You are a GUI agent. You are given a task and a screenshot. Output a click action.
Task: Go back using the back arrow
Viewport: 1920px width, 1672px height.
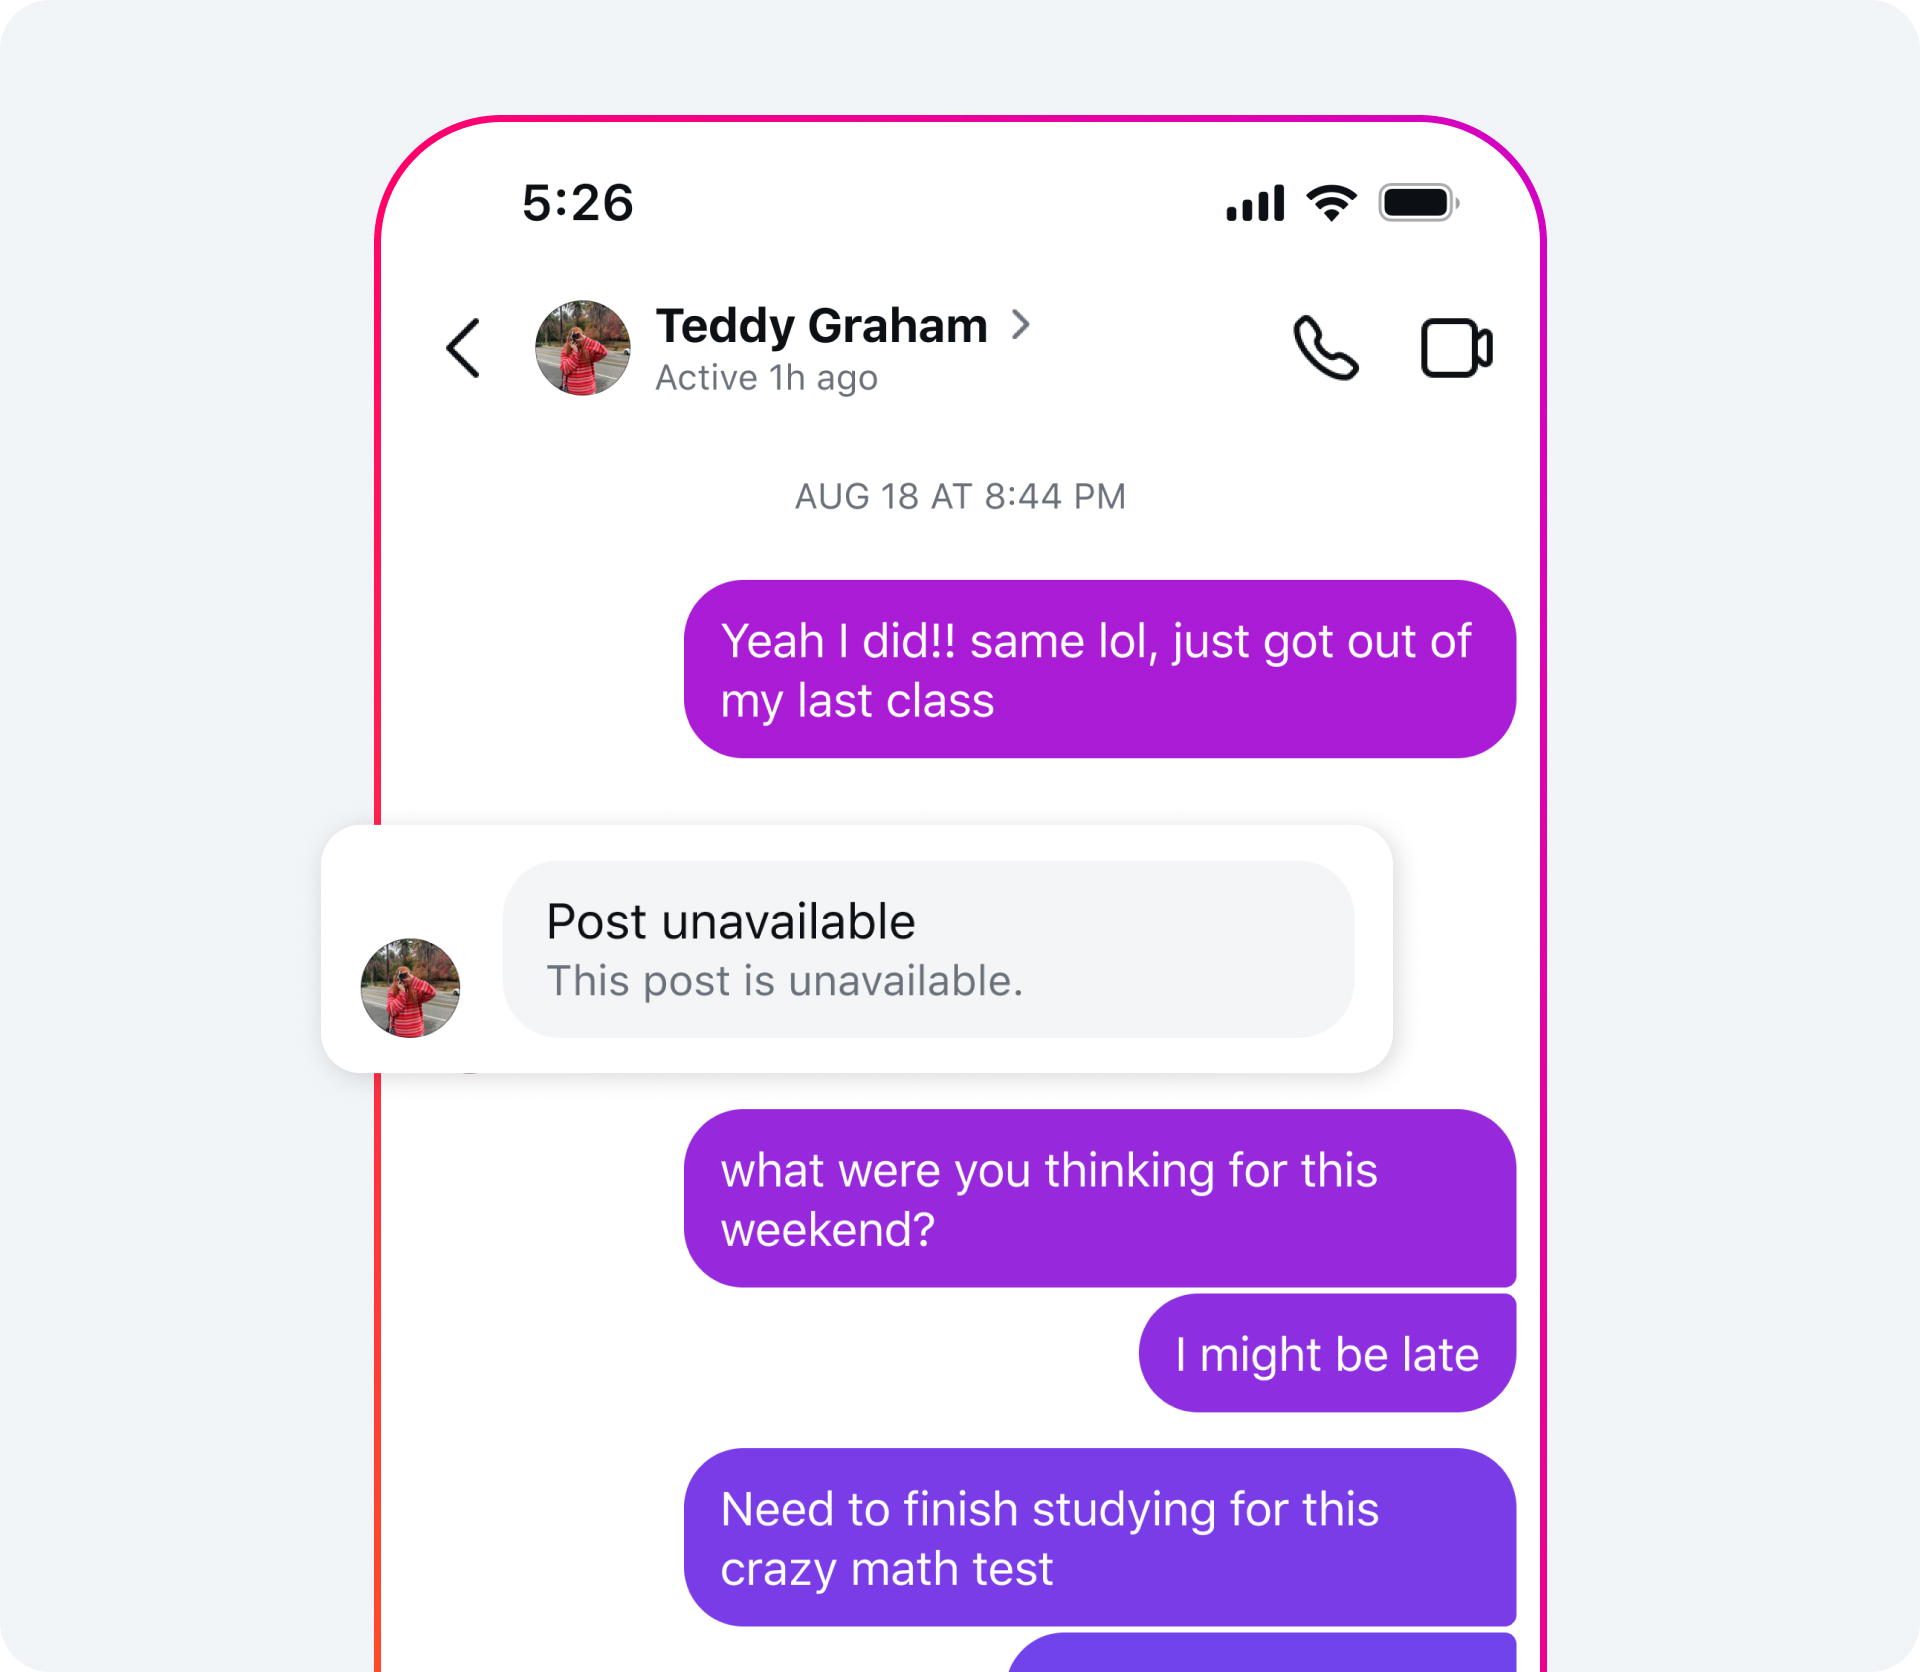463,348
